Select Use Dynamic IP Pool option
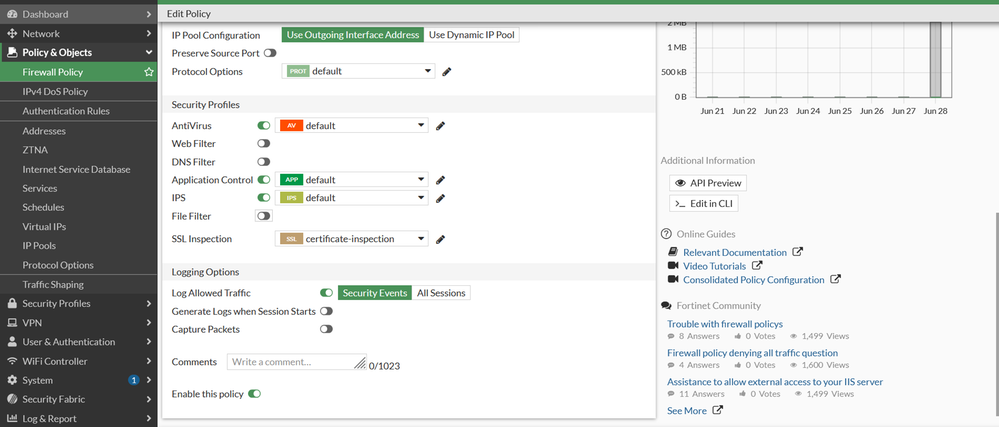999x427 pixels. 473,35
